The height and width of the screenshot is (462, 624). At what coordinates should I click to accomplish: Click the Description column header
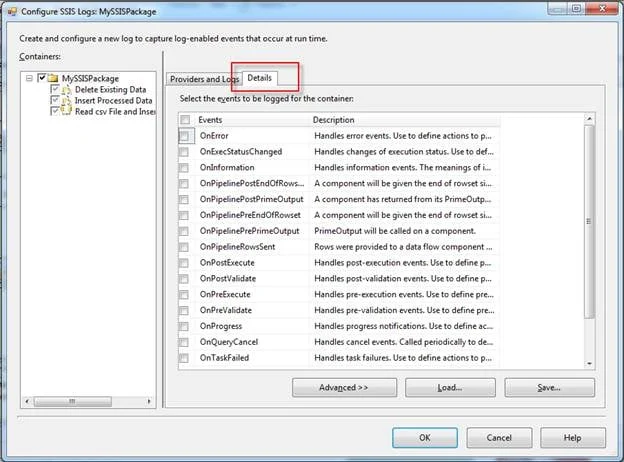click(333, 120)
